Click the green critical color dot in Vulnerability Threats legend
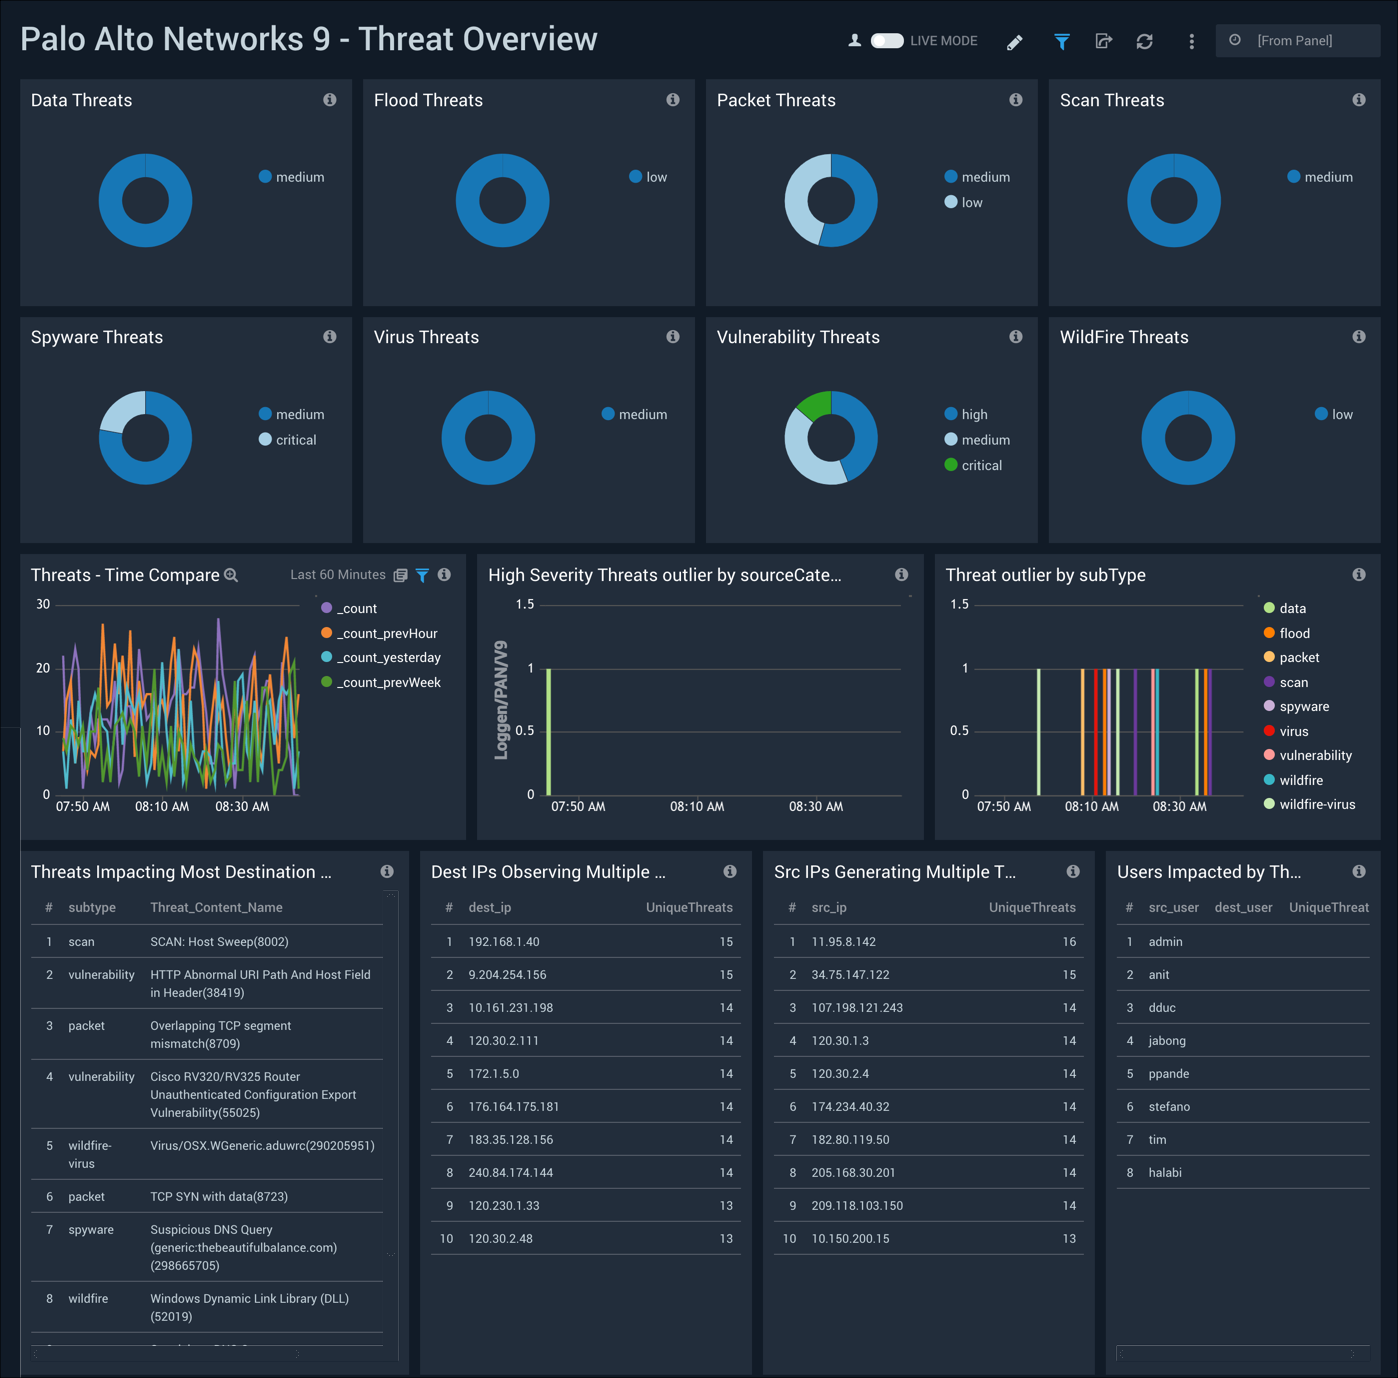The width and height of the screenshot is (1398, 1378). pos(950,464)
